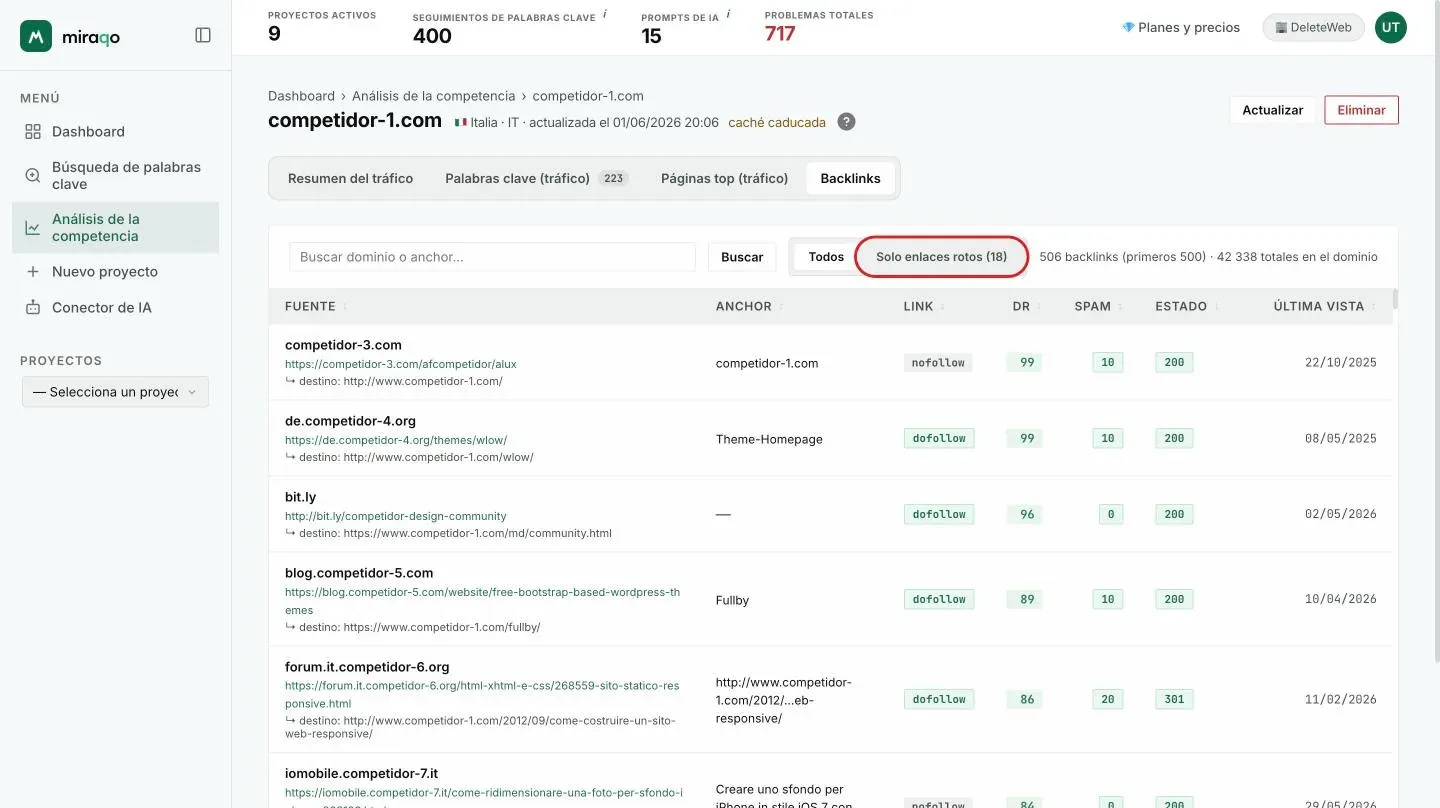Click the info icon beside Prompts de IA
This screenshot has height=808, width=1440.
click(728, 15)
